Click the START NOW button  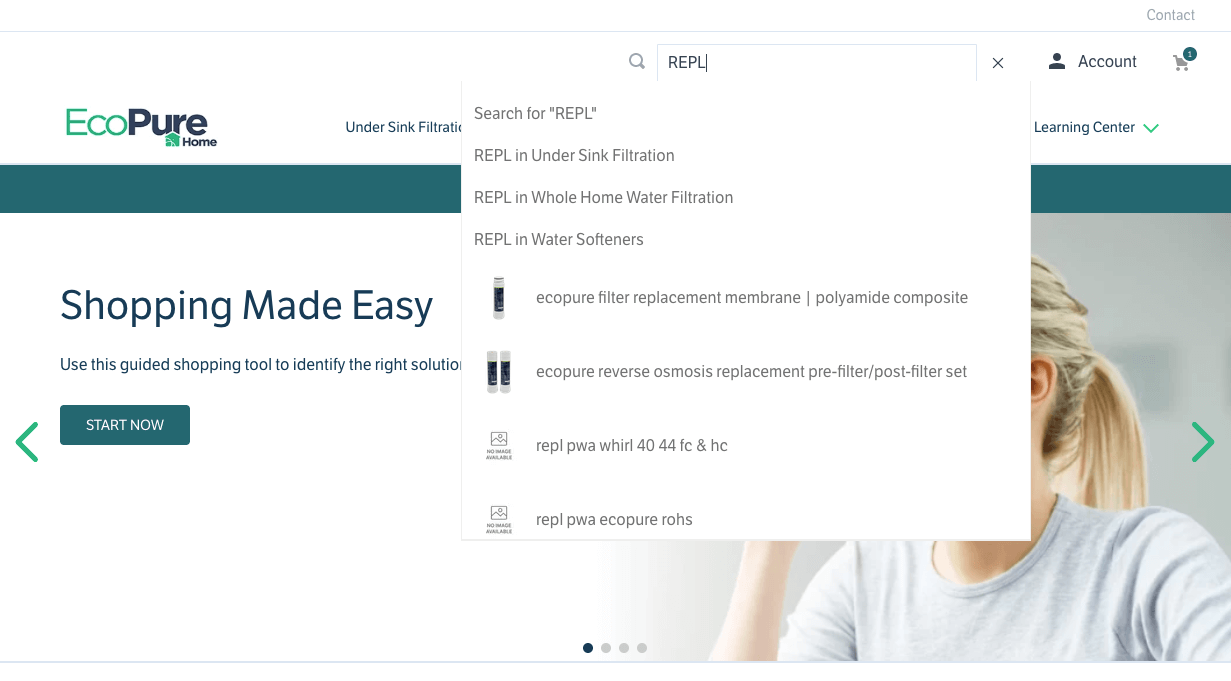coord(125,425)
